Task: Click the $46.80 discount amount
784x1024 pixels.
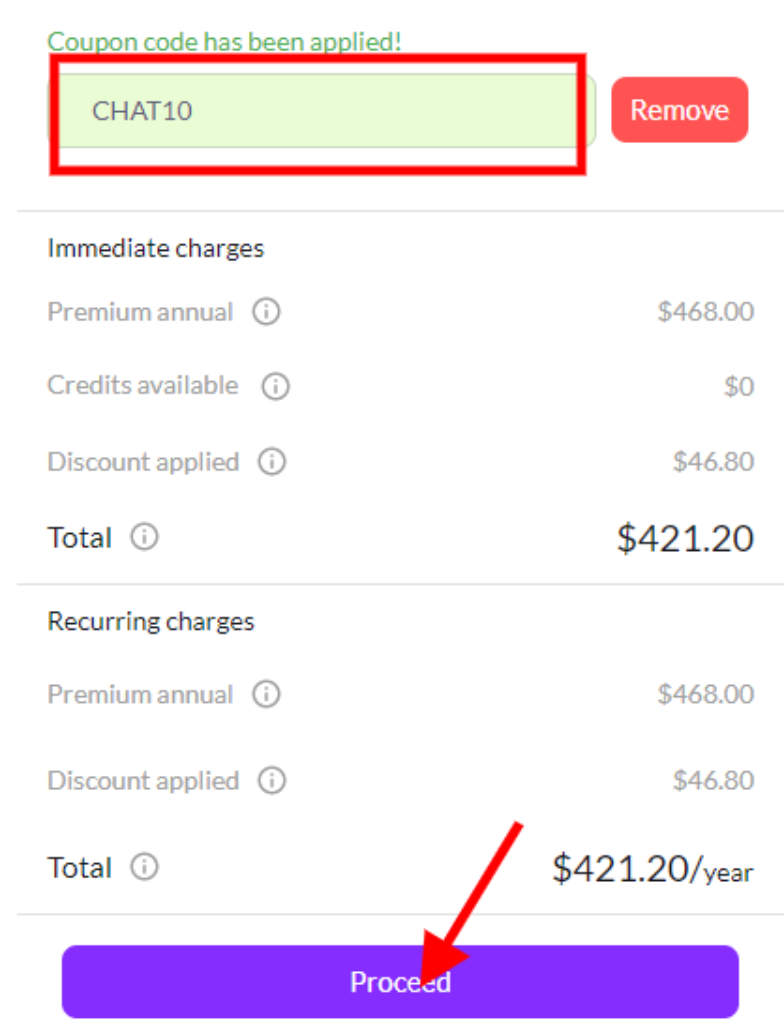Action: [716, 462]
